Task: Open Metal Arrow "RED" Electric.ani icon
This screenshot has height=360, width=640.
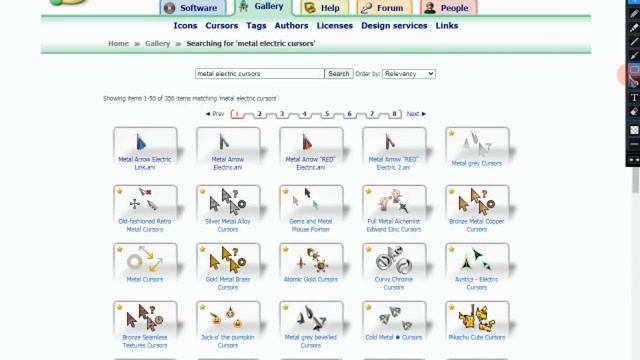Action: [x=307, y=142]
